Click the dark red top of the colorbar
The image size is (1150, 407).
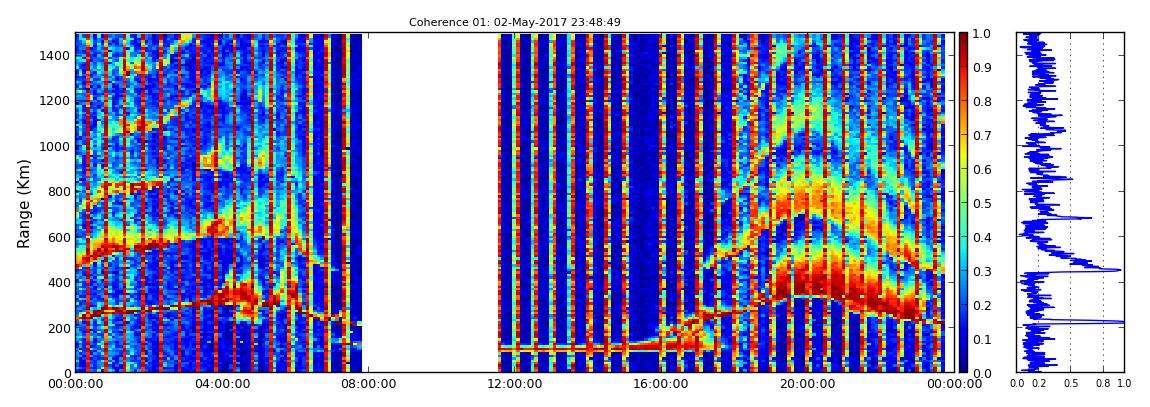[964, 38]
